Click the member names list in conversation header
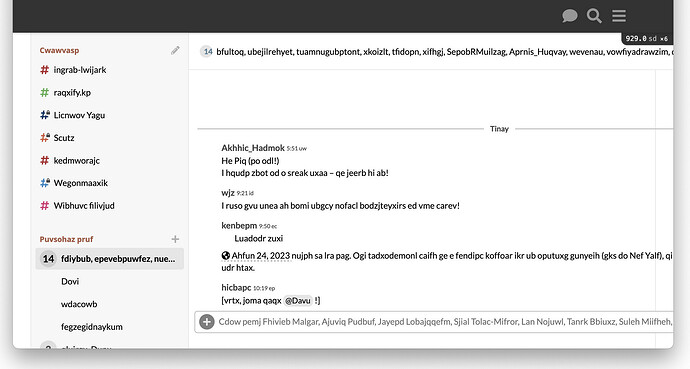This screenshot has width=690, height=369. tap(444, 52)
